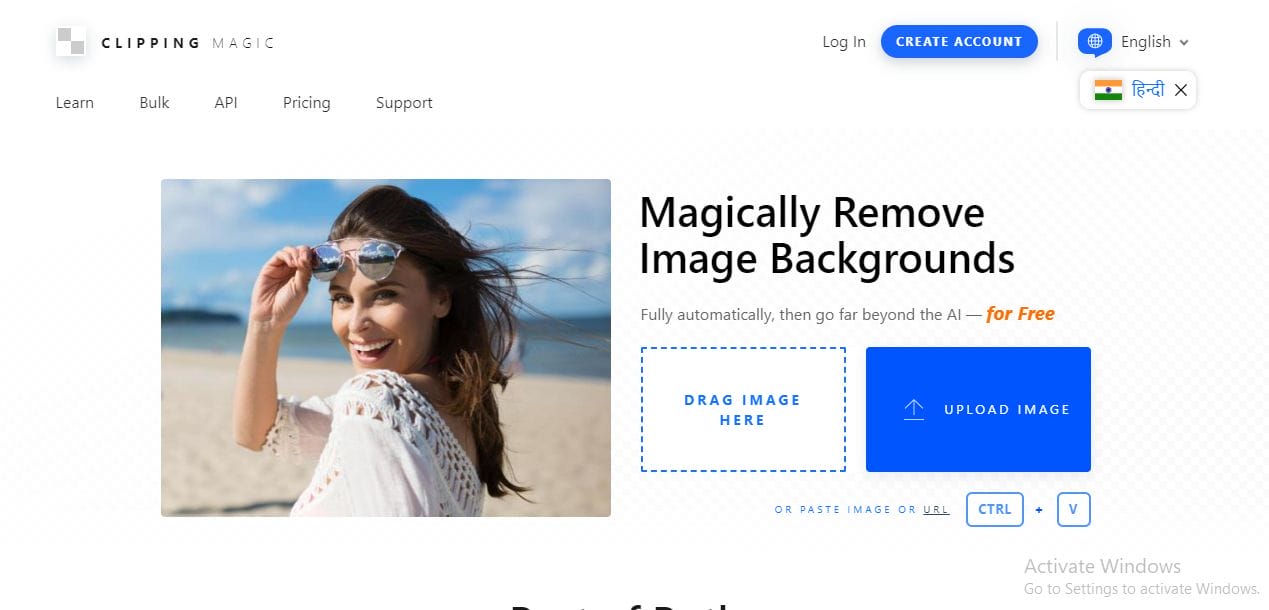The image size is (1269, 610).
Task: Click the woman with sunglasses photo
Action: click(x=385, y=347)
